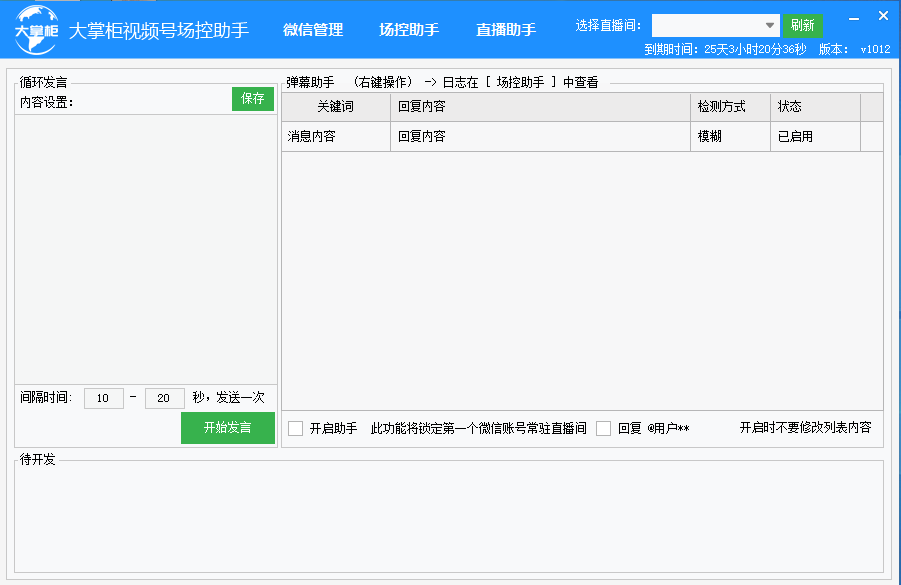Start loop messaging with 开始发言
901x585 pixels.
tap(227, 428)
